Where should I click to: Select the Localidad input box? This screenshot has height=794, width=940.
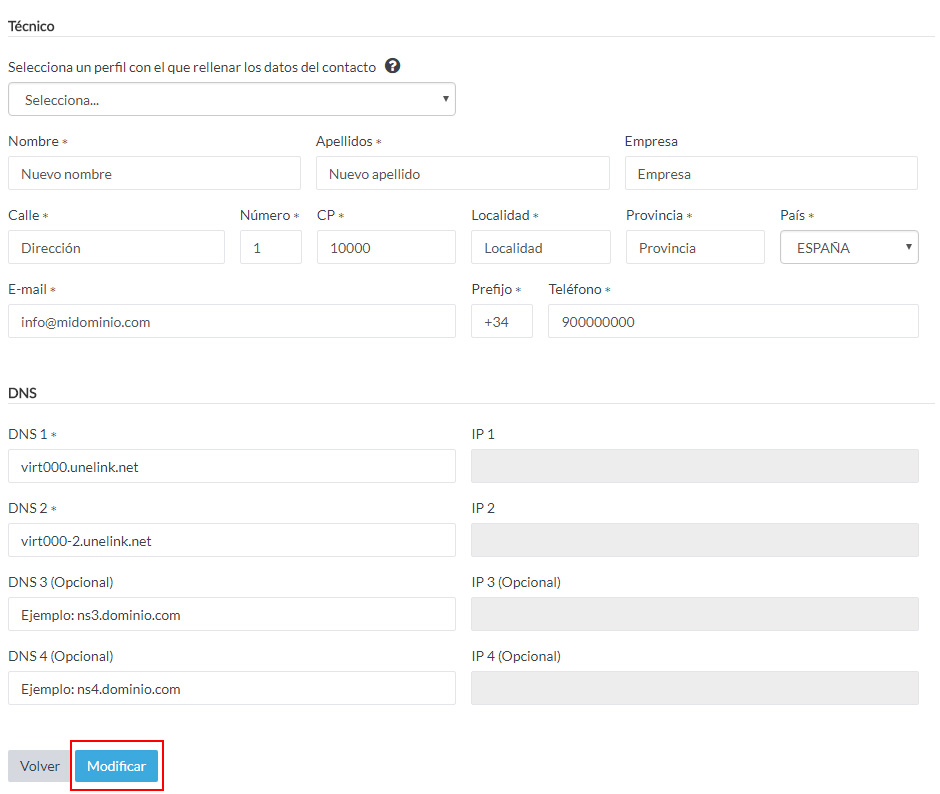540,248
